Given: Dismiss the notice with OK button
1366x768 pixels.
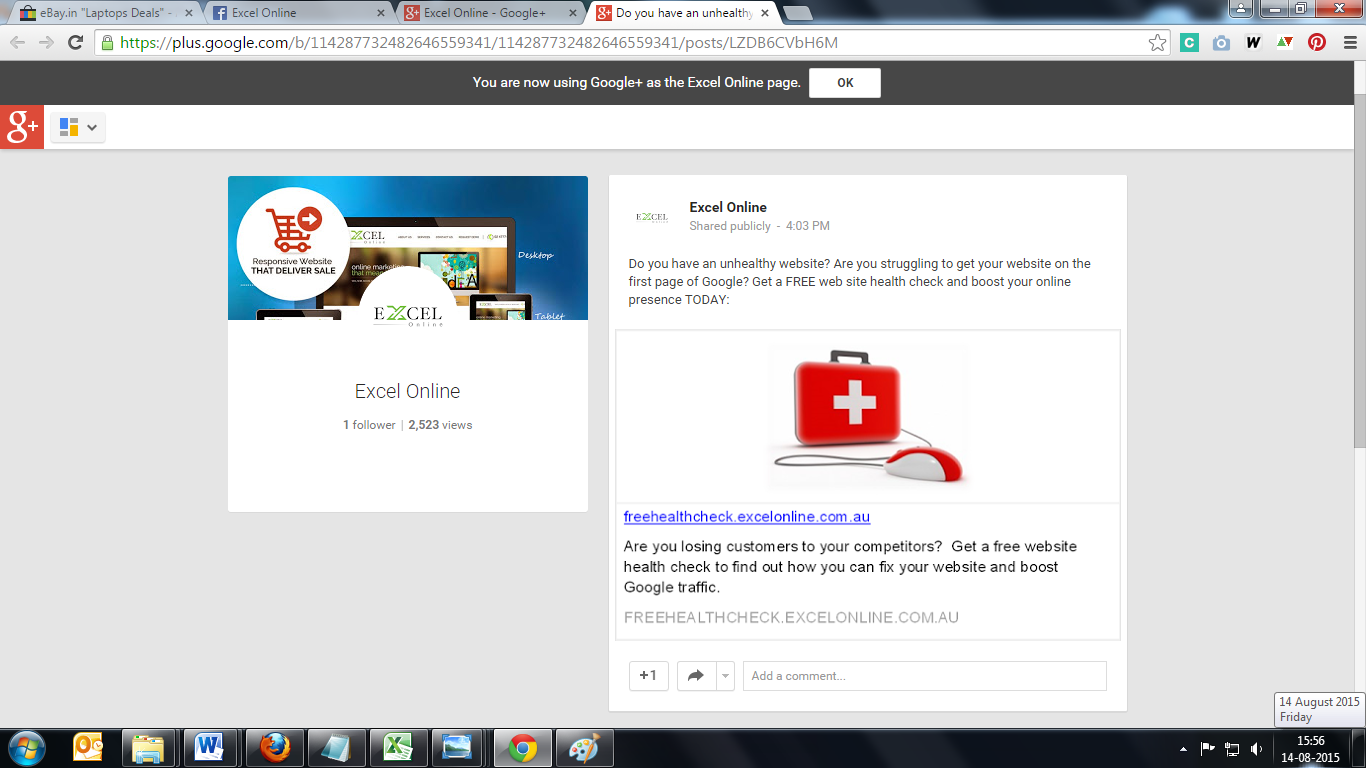Looking at the screenshot, I should click(x=845, y=83).
